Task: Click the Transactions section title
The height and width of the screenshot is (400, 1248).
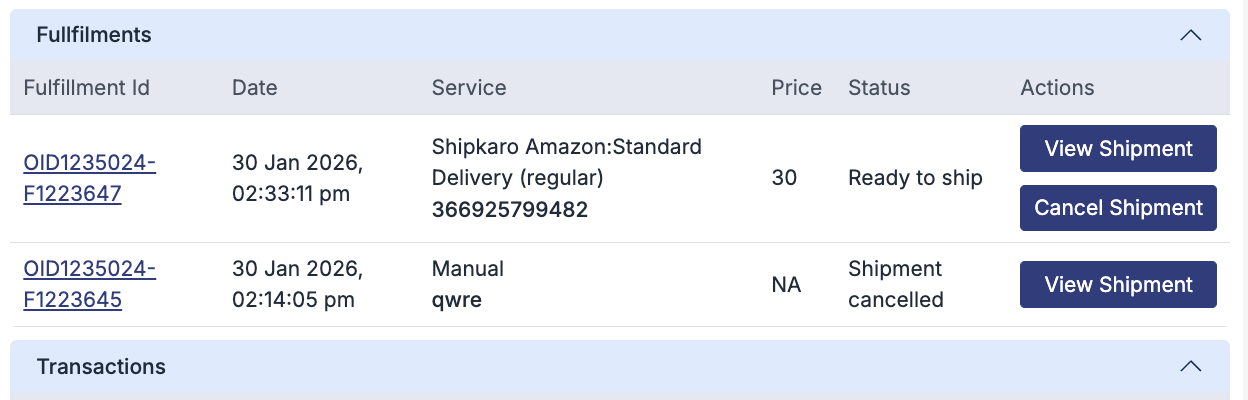Action: click(101, 366)
